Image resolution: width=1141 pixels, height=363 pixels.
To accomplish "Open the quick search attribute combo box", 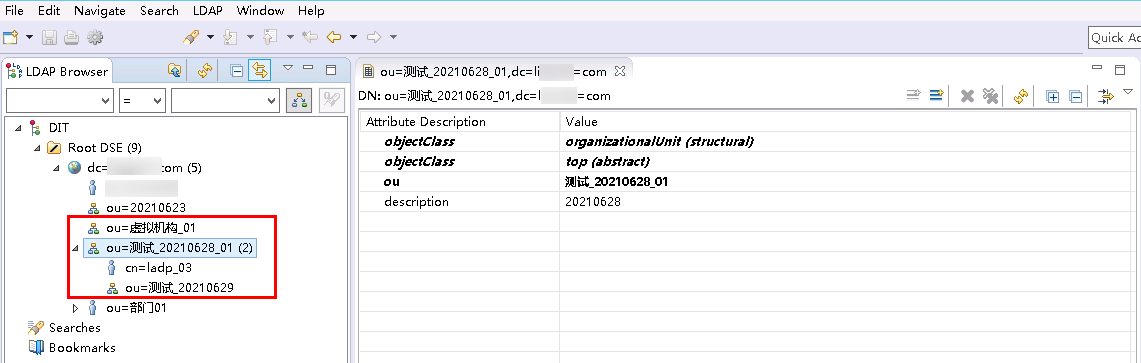I will [x=60, y=101].
